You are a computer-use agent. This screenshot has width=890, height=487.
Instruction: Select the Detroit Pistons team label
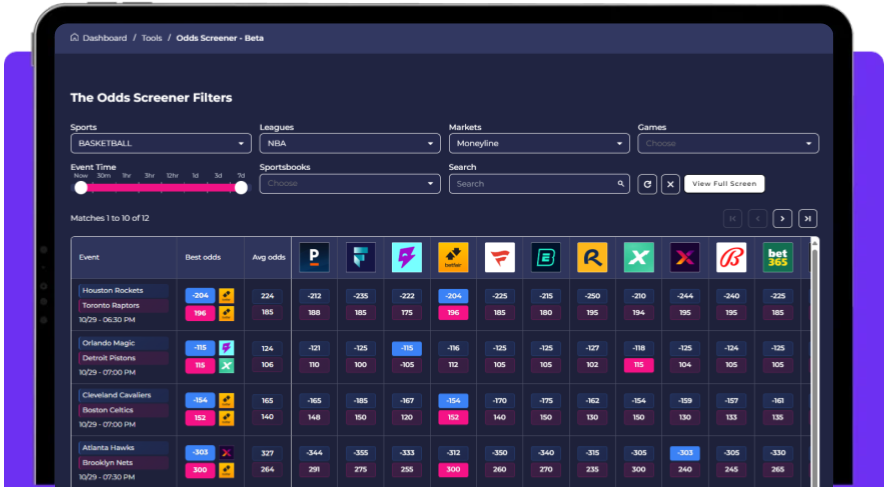coord(123,358)
